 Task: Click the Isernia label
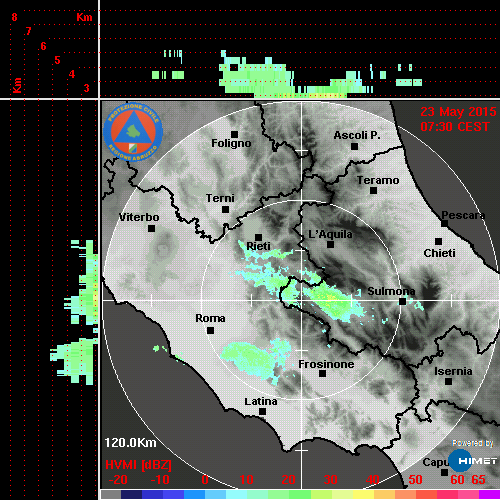[453, 371]
